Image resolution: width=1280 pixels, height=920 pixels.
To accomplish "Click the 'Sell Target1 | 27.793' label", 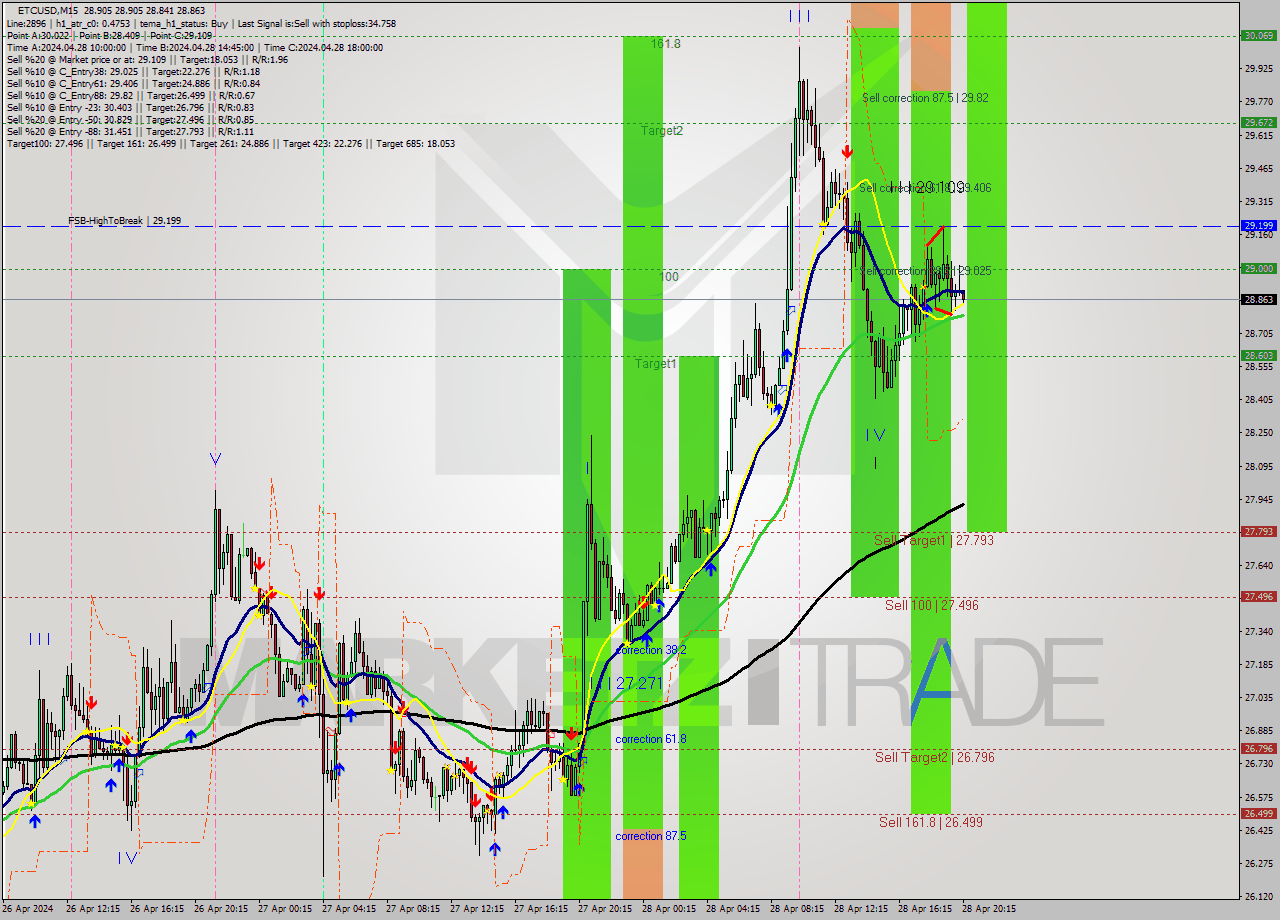I will click(934, 540).
